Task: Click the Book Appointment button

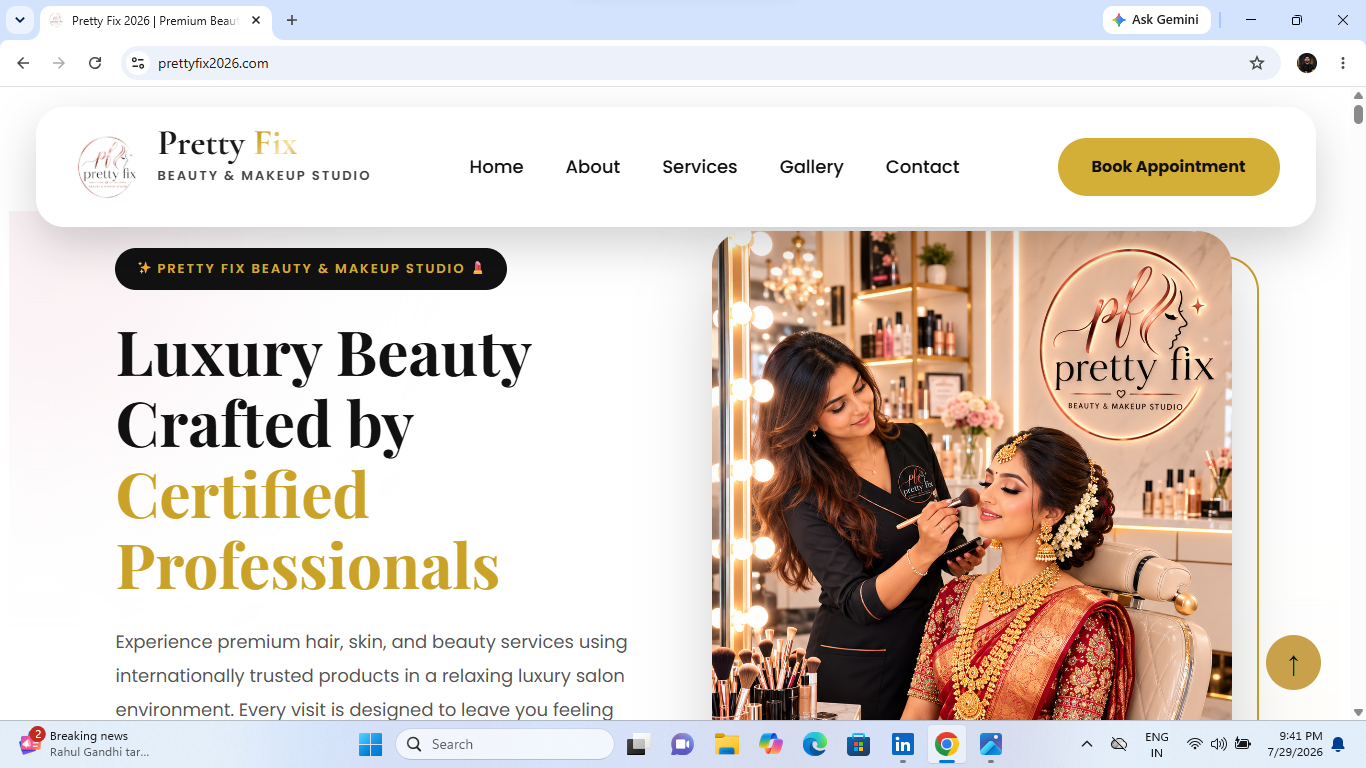Action: pos(1168,167)
